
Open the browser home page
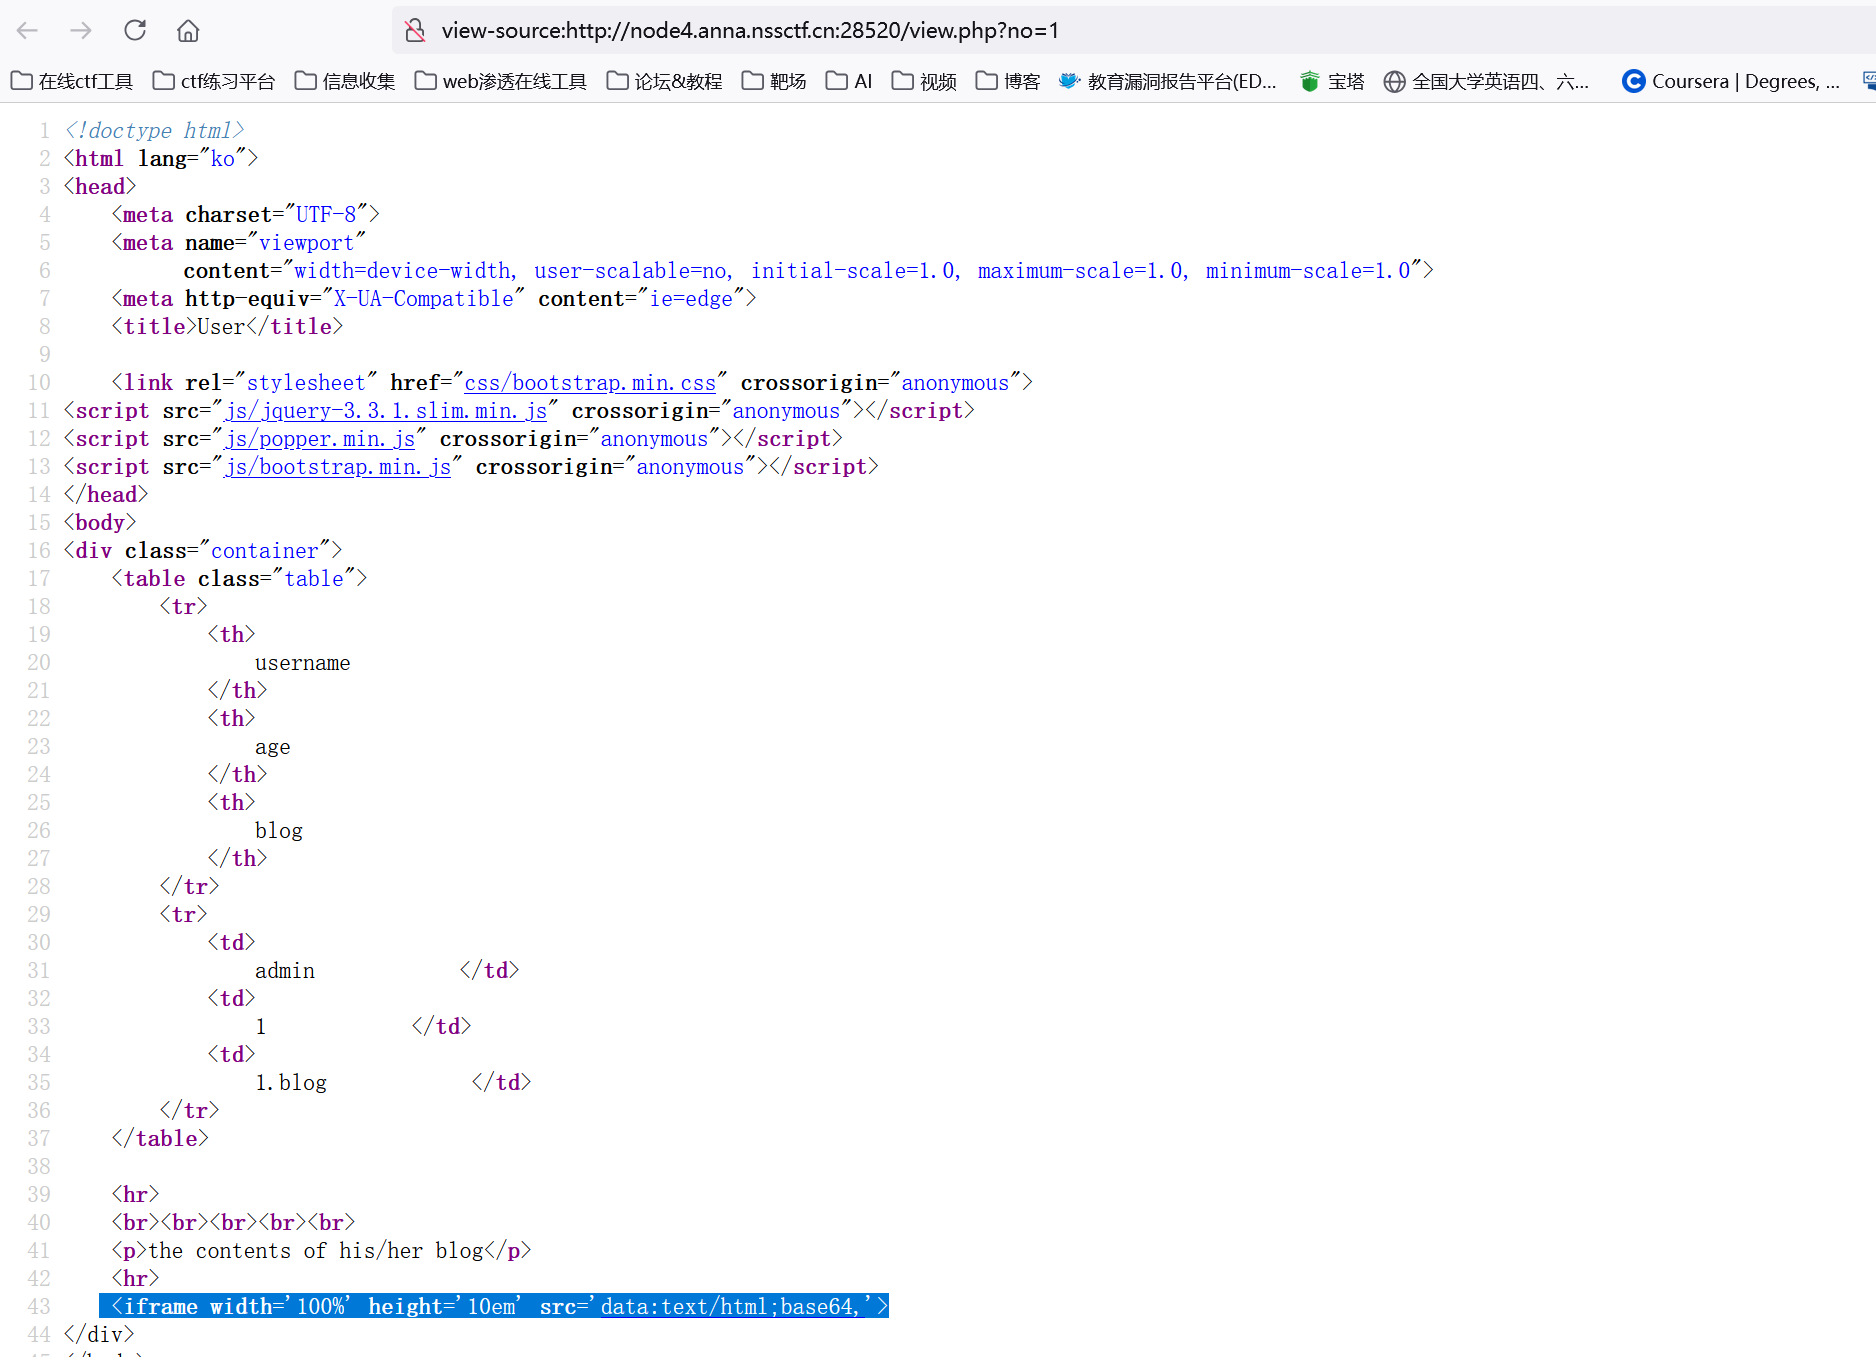click(188, 30)
